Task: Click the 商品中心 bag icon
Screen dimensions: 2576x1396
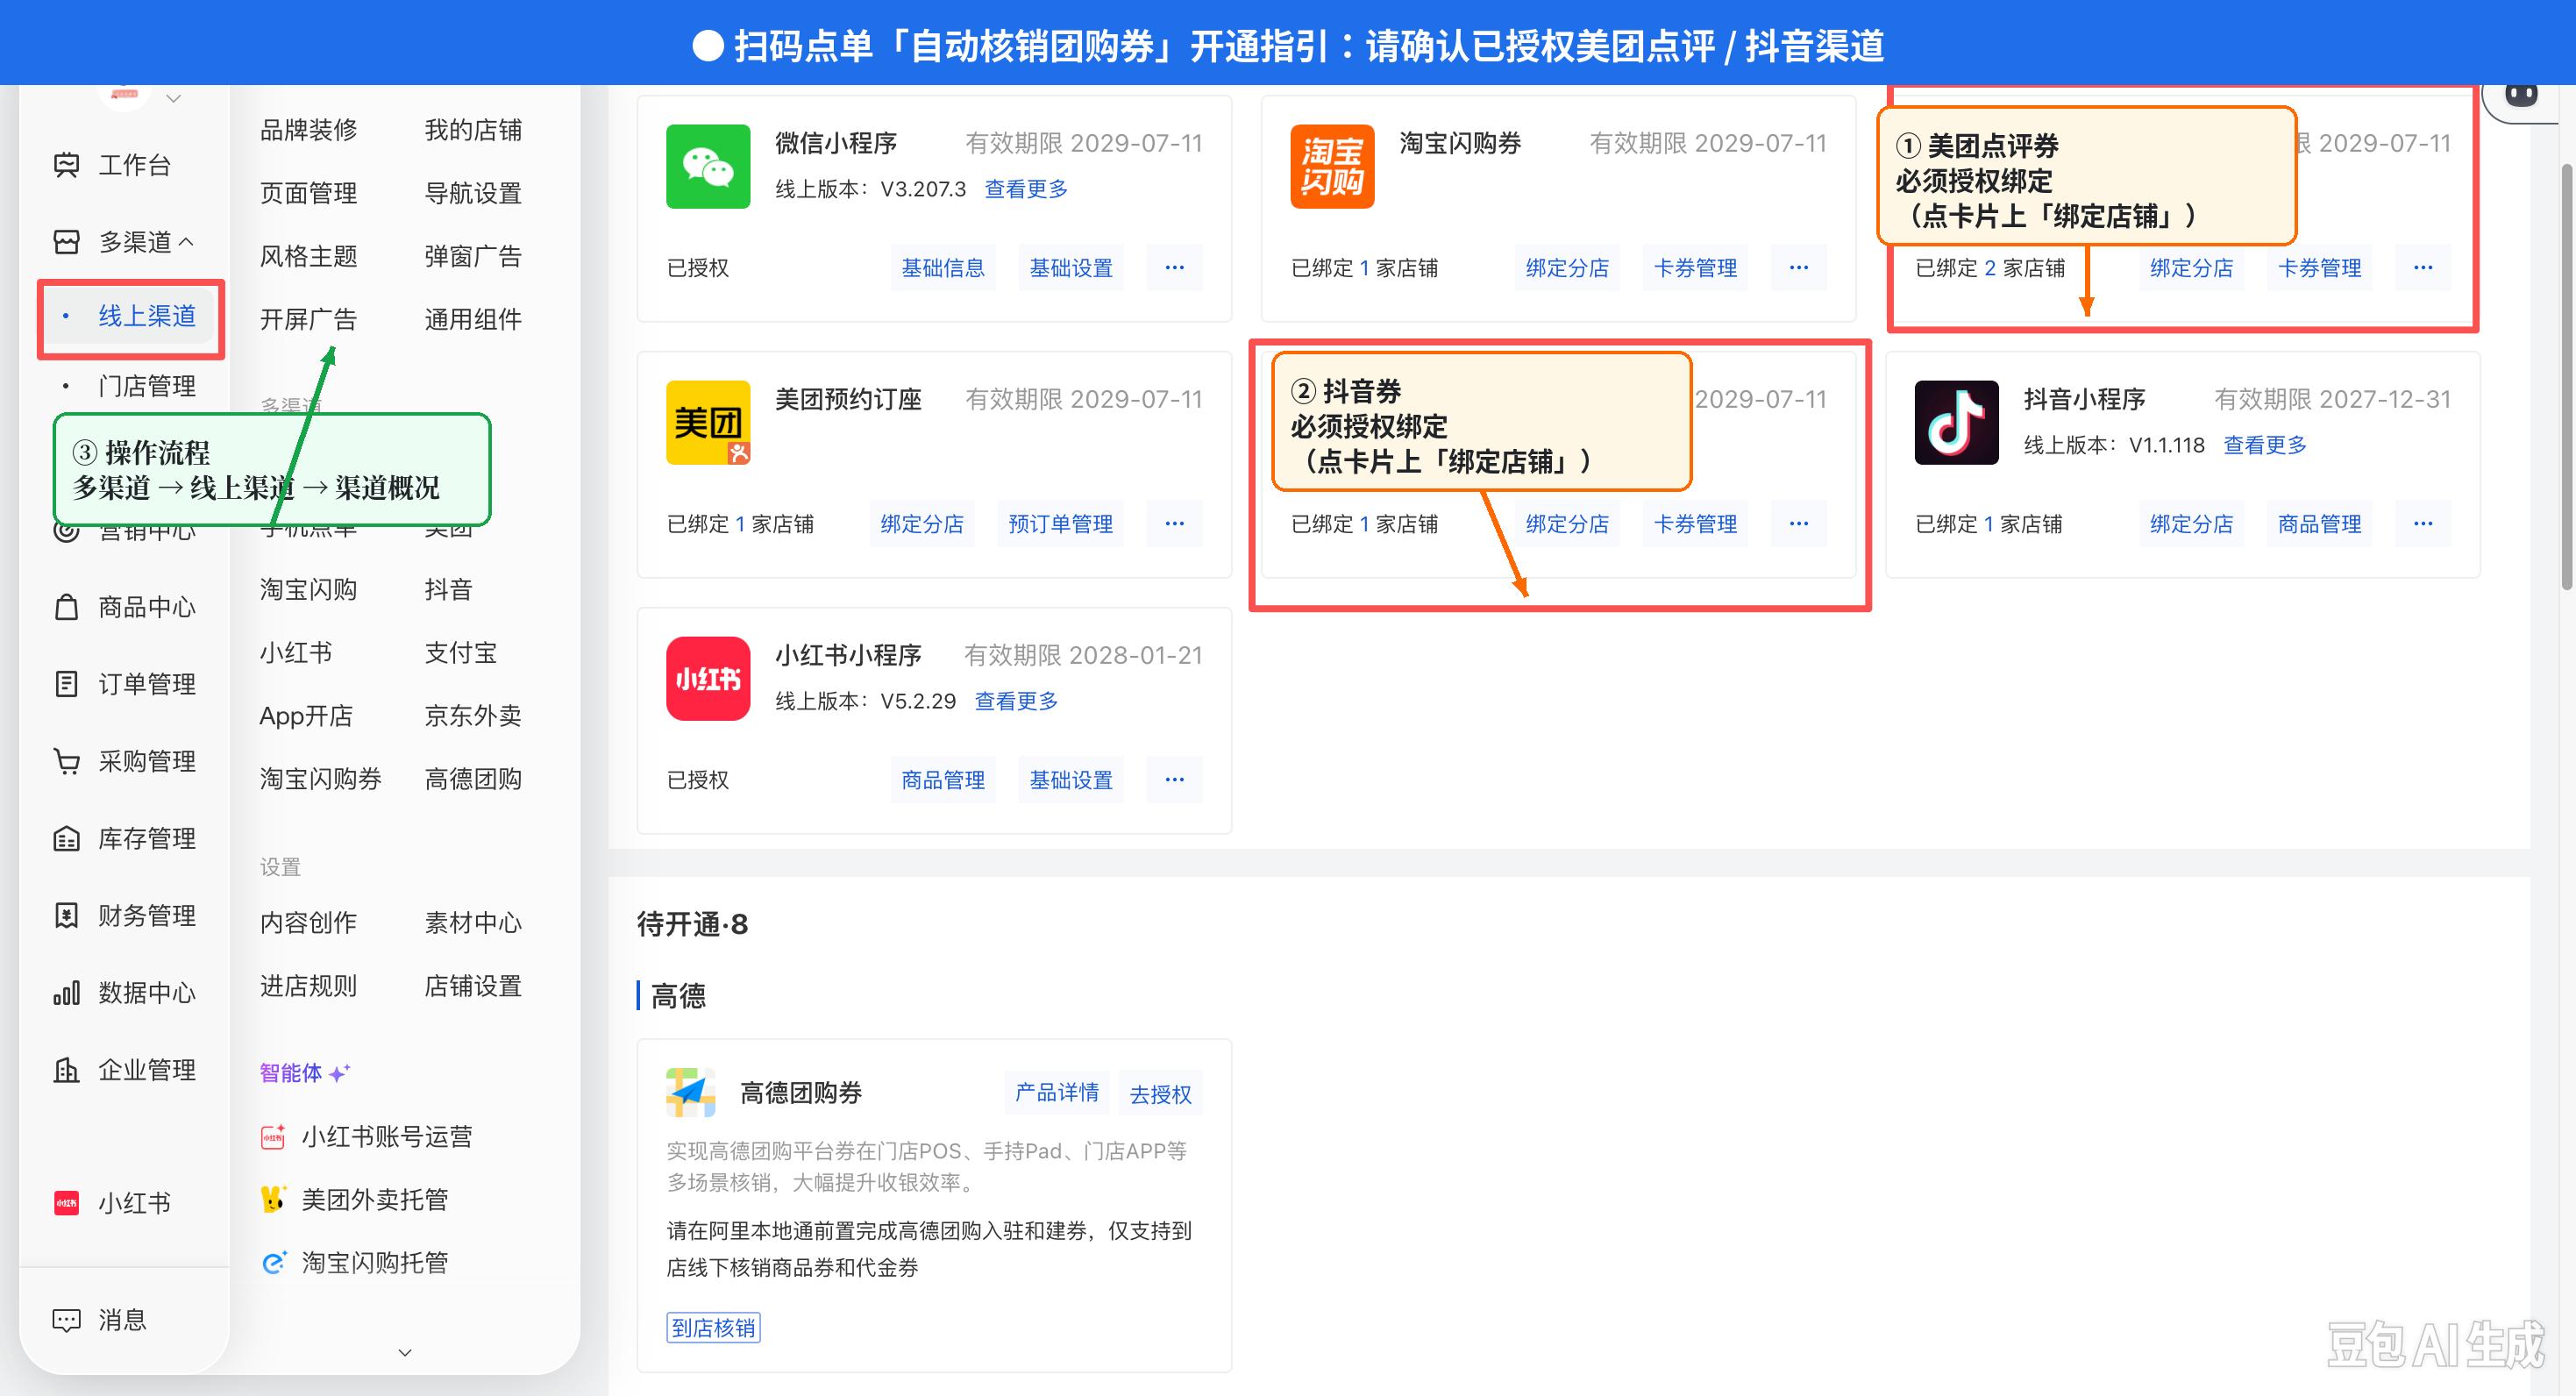Action: pyautogui.click(x=66, y=607)
